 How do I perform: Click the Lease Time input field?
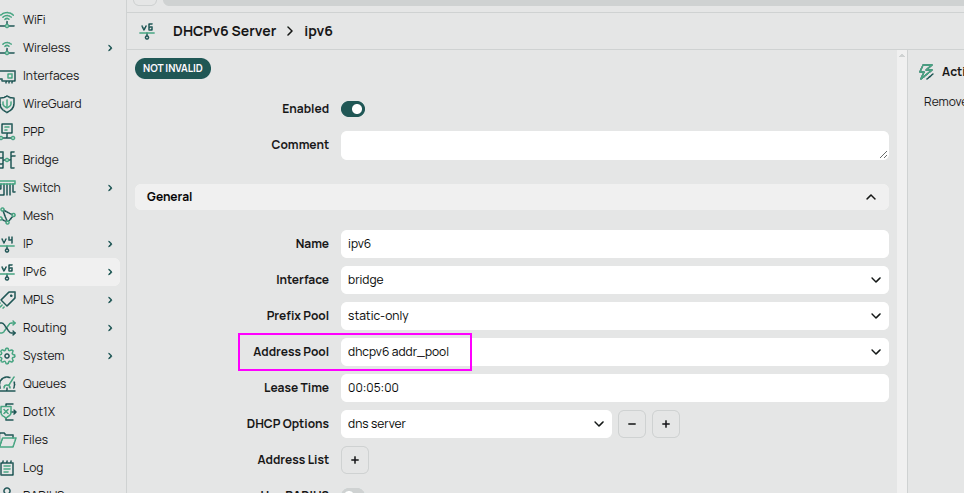(614, 388)
